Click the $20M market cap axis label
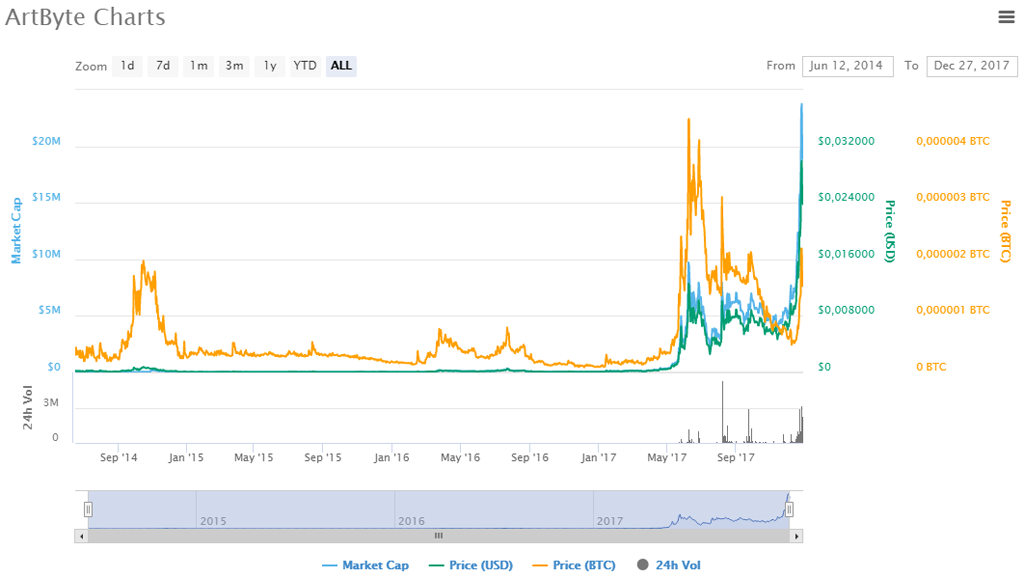This screenshot has width=1024, height=578. (46, 141)
